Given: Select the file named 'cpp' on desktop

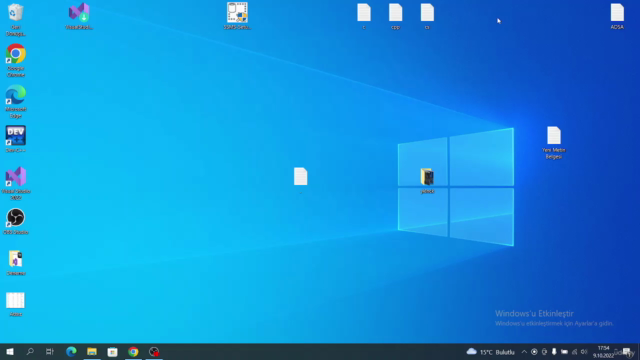Looking at the screenshot, I should tap(395, 16).
